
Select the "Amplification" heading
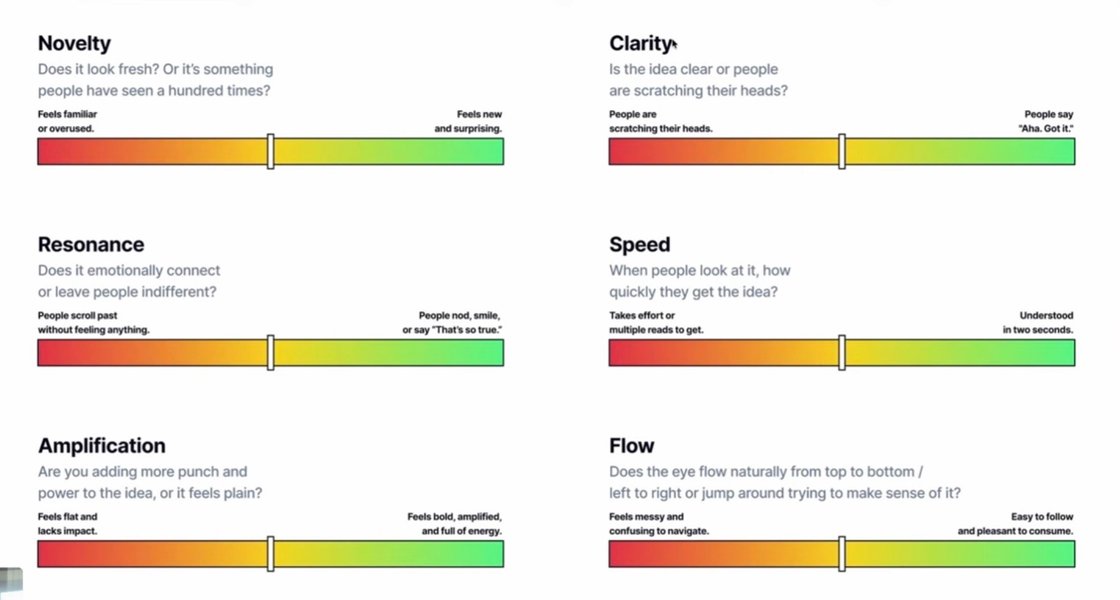pyautogui.click(x=102, y=445)
